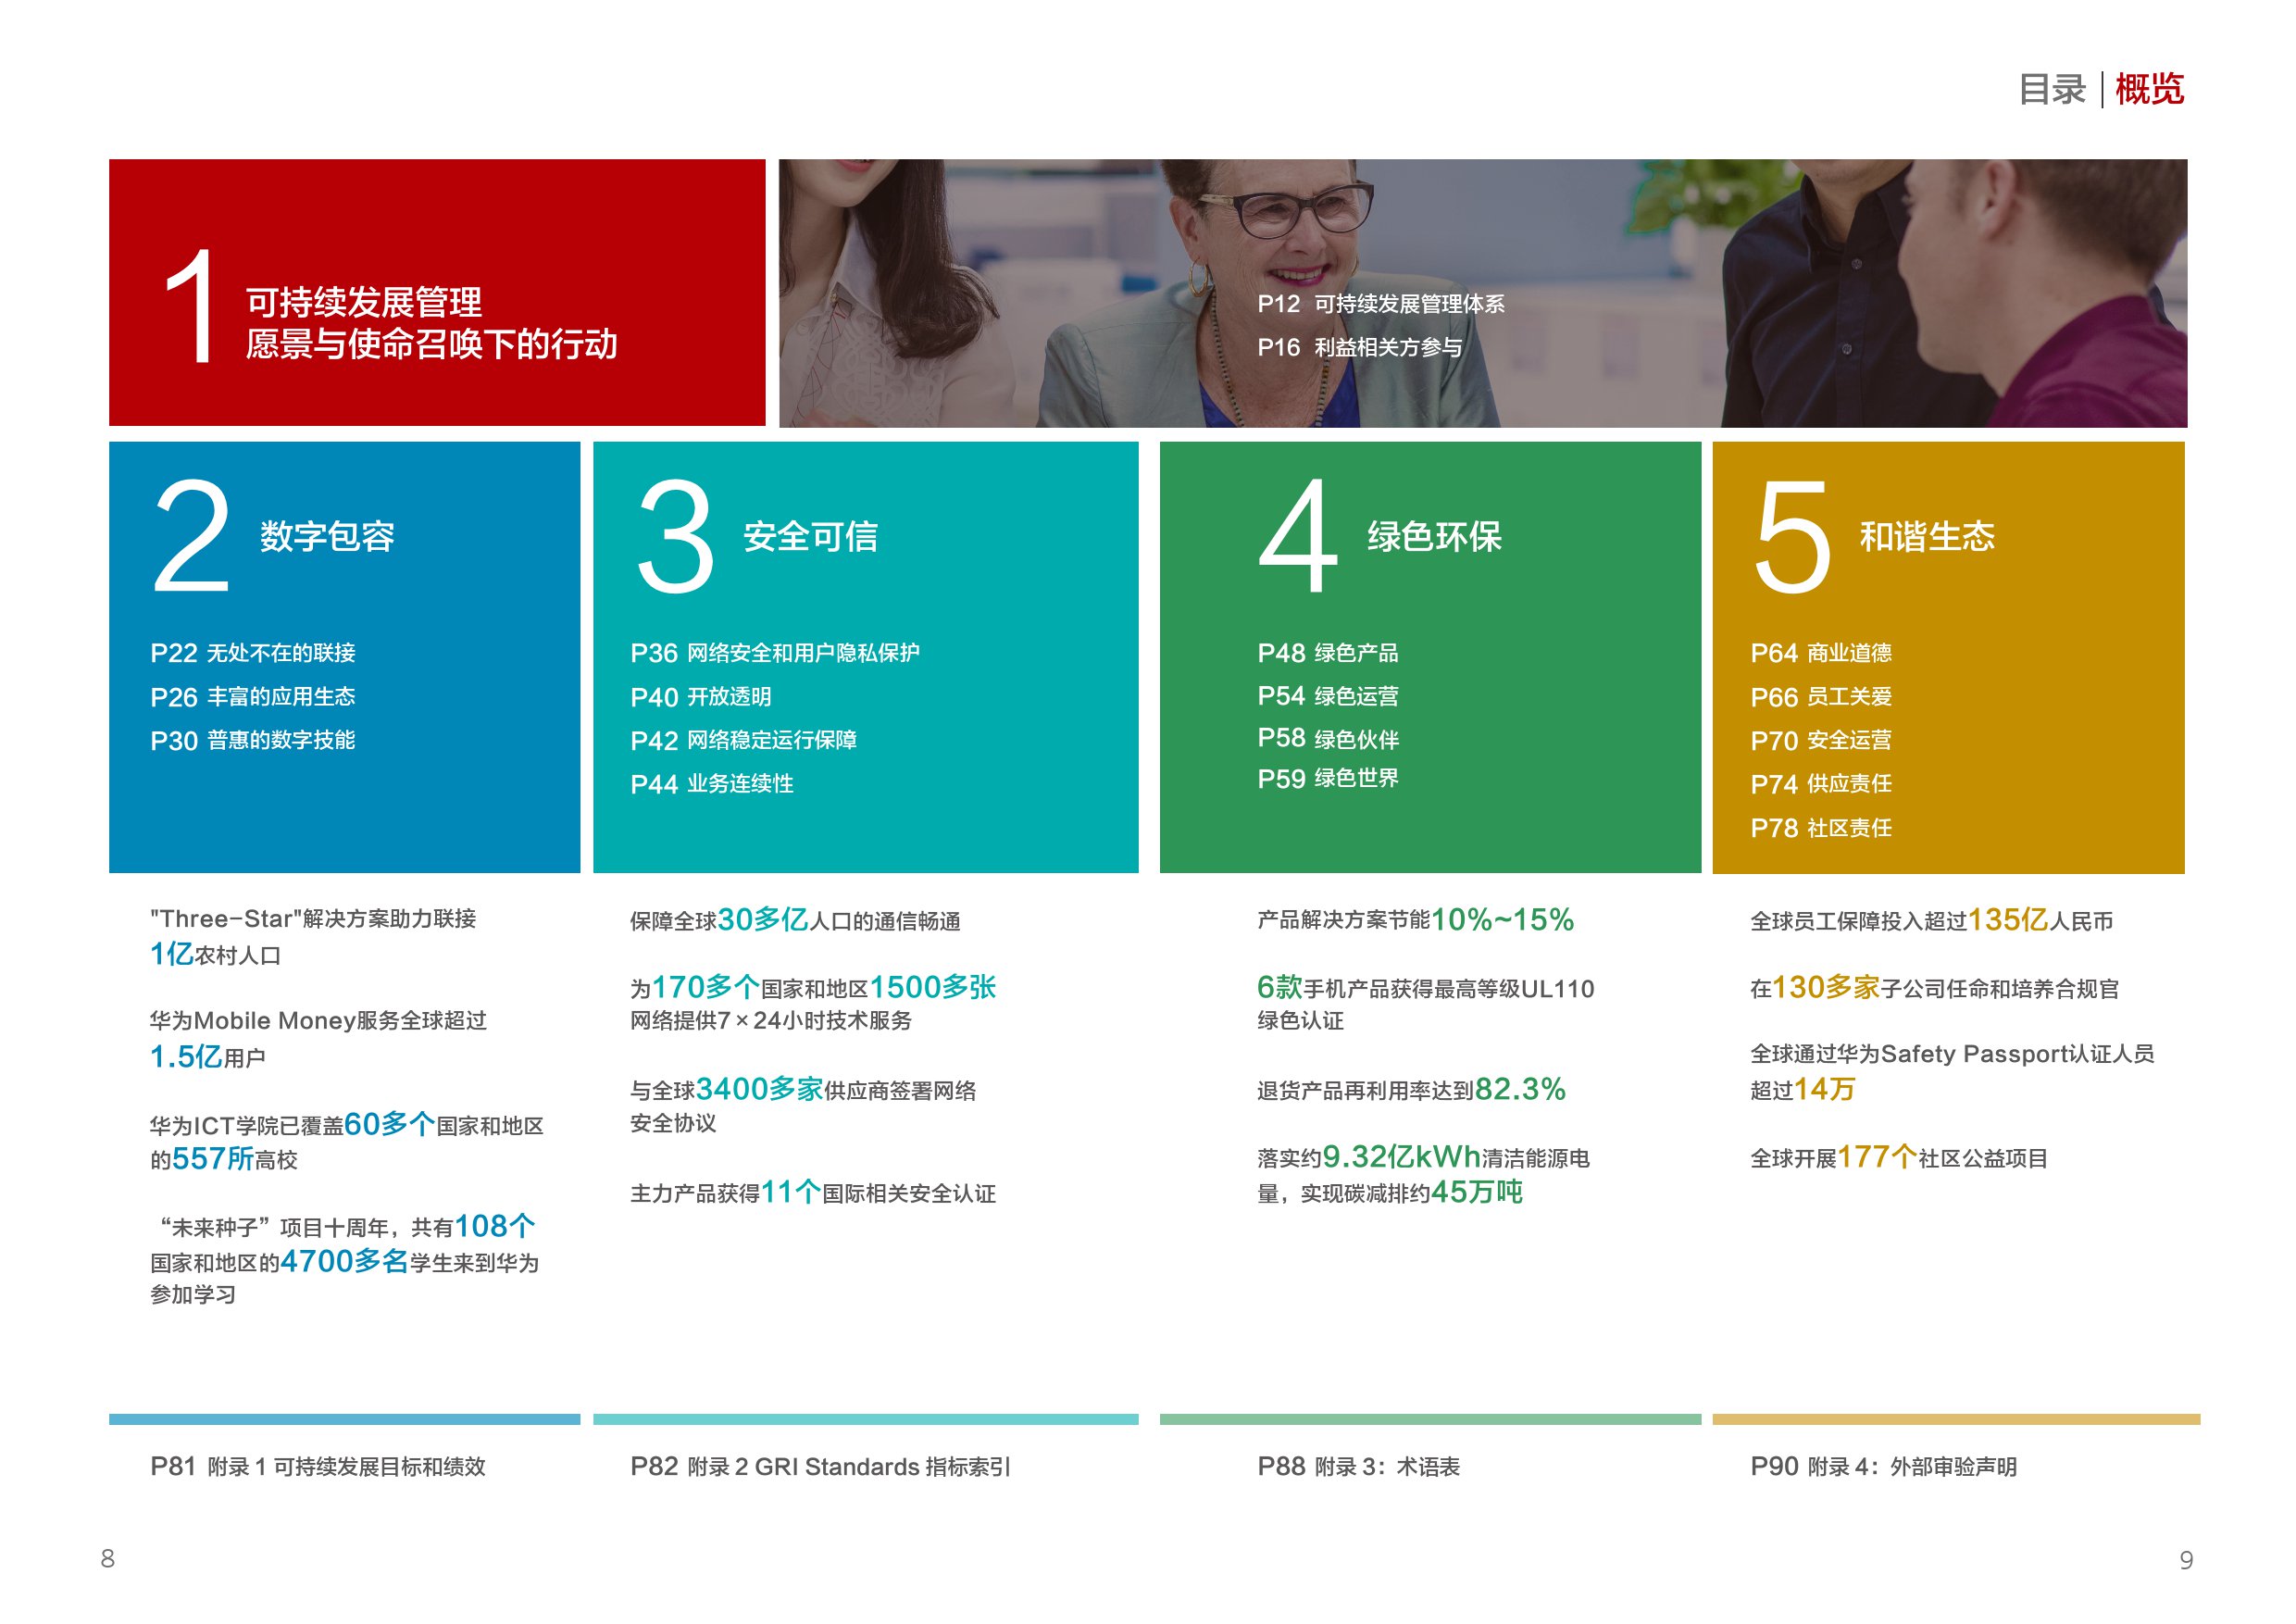Open P58 绿色伙伴 entry

pos(1327,739)
